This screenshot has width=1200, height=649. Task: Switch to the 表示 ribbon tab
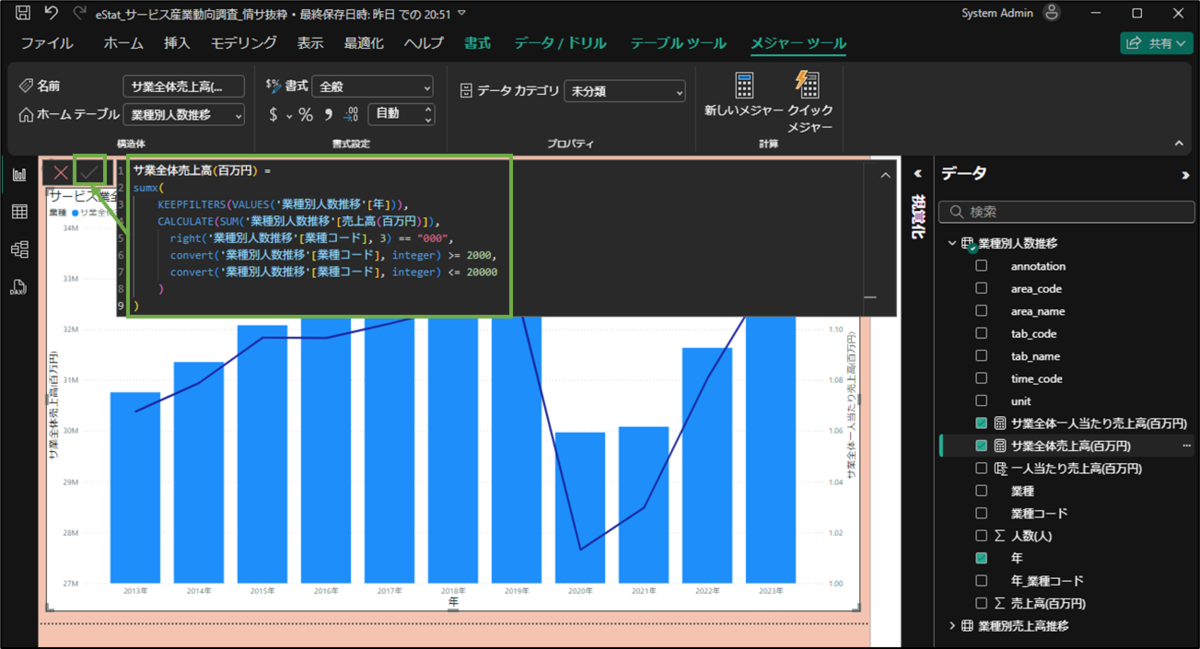click(310, 43)
